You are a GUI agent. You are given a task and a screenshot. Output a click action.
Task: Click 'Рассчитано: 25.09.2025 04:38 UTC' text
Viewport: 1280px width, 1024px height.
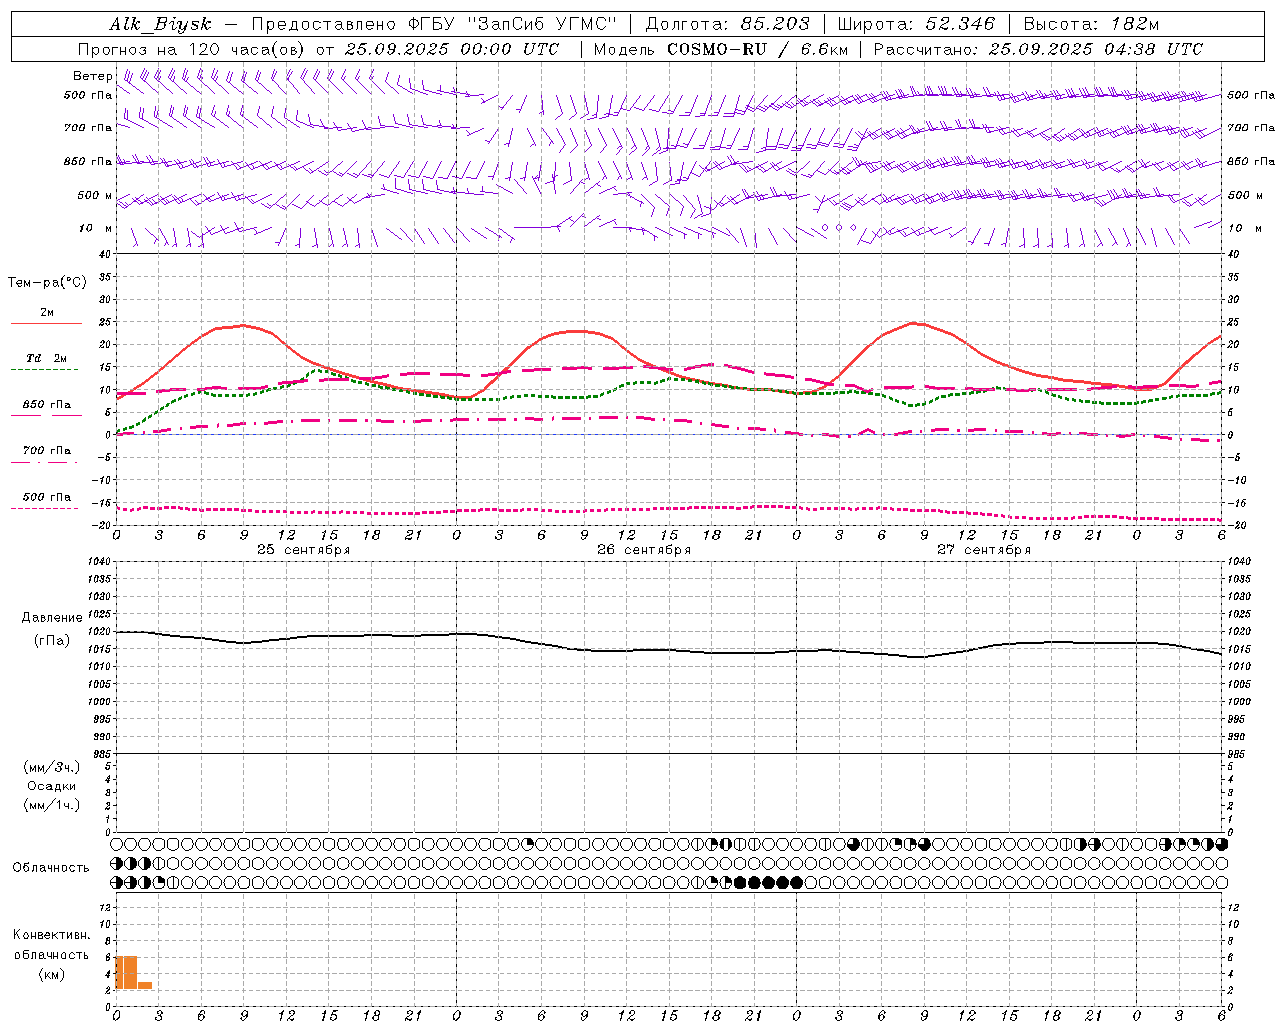[x=1038, y=49]
